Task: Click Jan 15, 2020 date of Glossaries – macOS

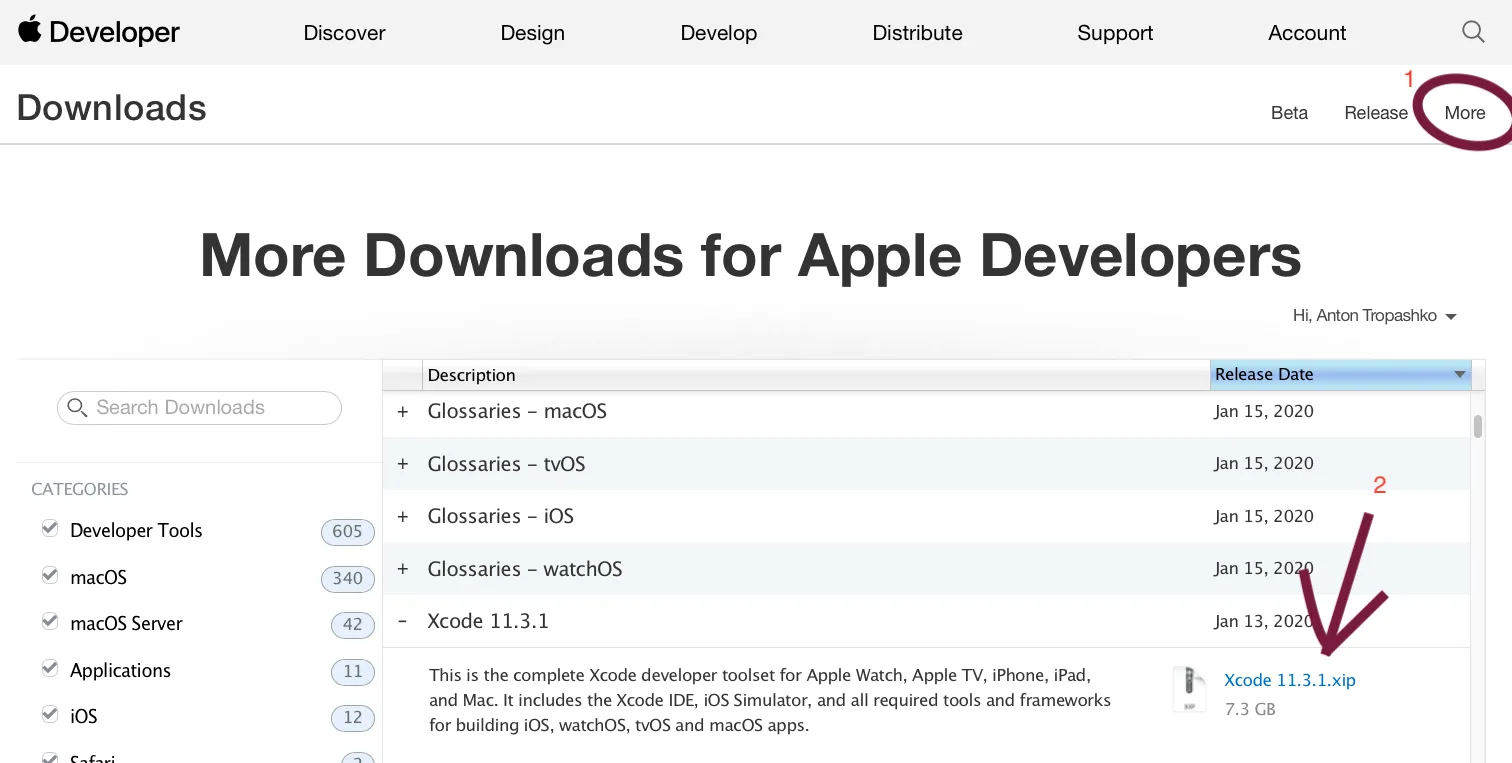Action: pyautogui.click(x=1264, y=411)
